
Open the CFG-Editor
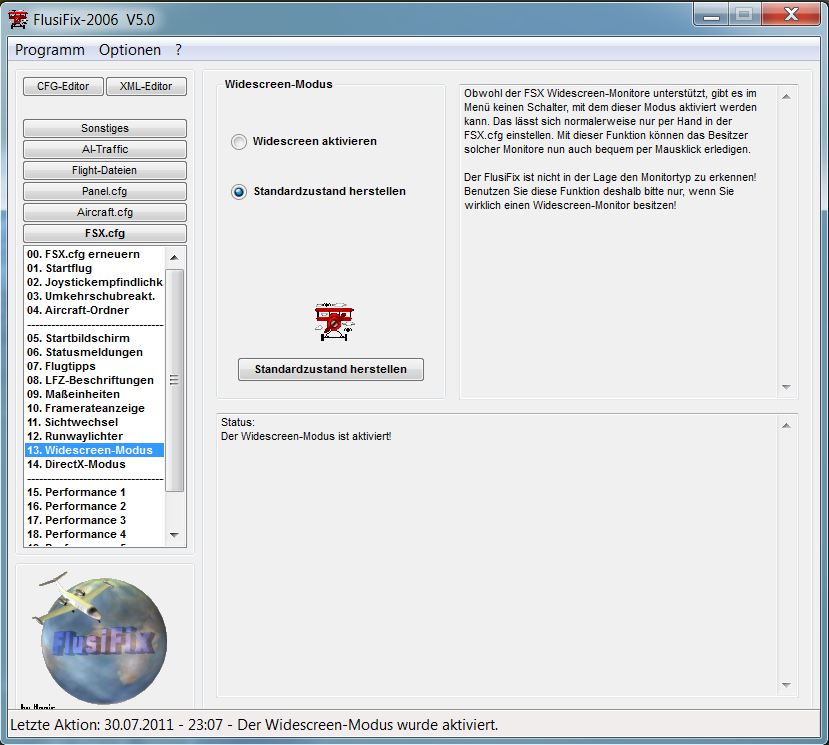[63, 86]
